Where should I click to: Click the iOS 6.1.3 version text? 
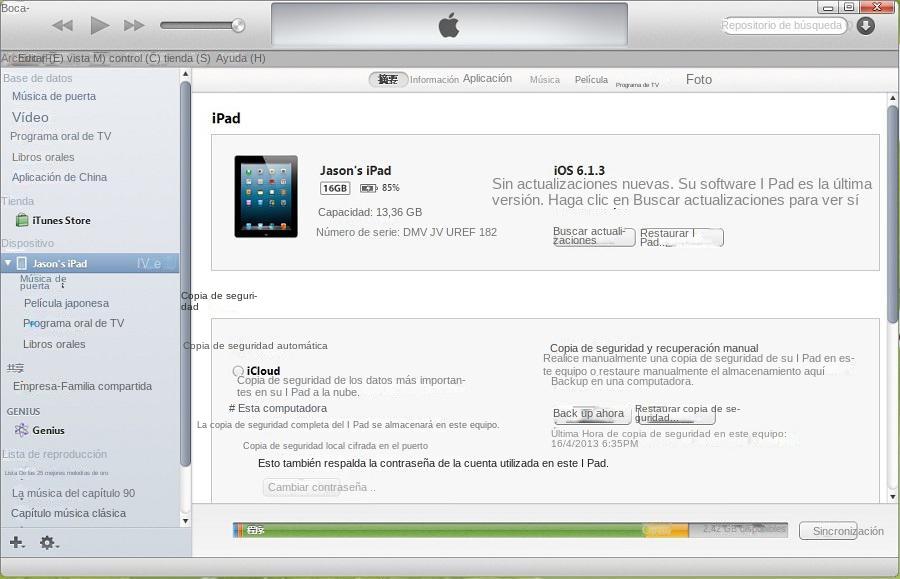(x=579, y=170)
